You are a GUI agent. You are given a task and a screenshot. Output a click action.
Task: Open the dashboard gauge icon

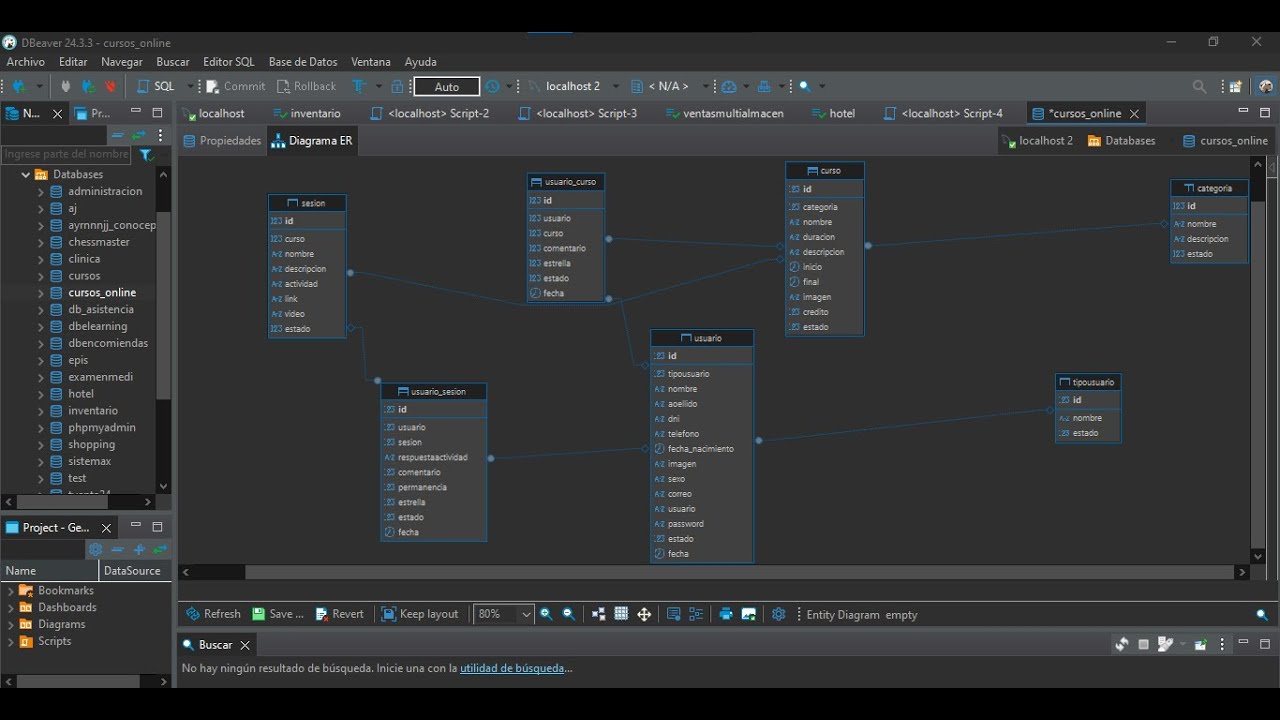[729, 86]
